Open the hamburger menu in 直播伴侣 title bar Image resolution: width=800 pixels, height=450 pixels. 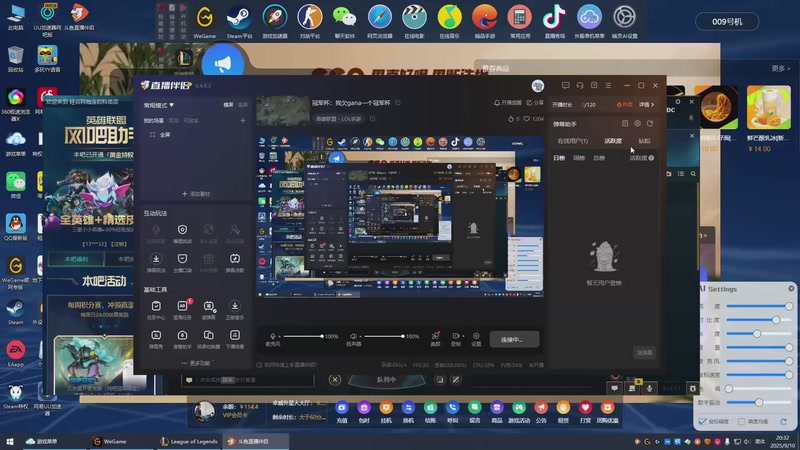[x=608, y=85]
